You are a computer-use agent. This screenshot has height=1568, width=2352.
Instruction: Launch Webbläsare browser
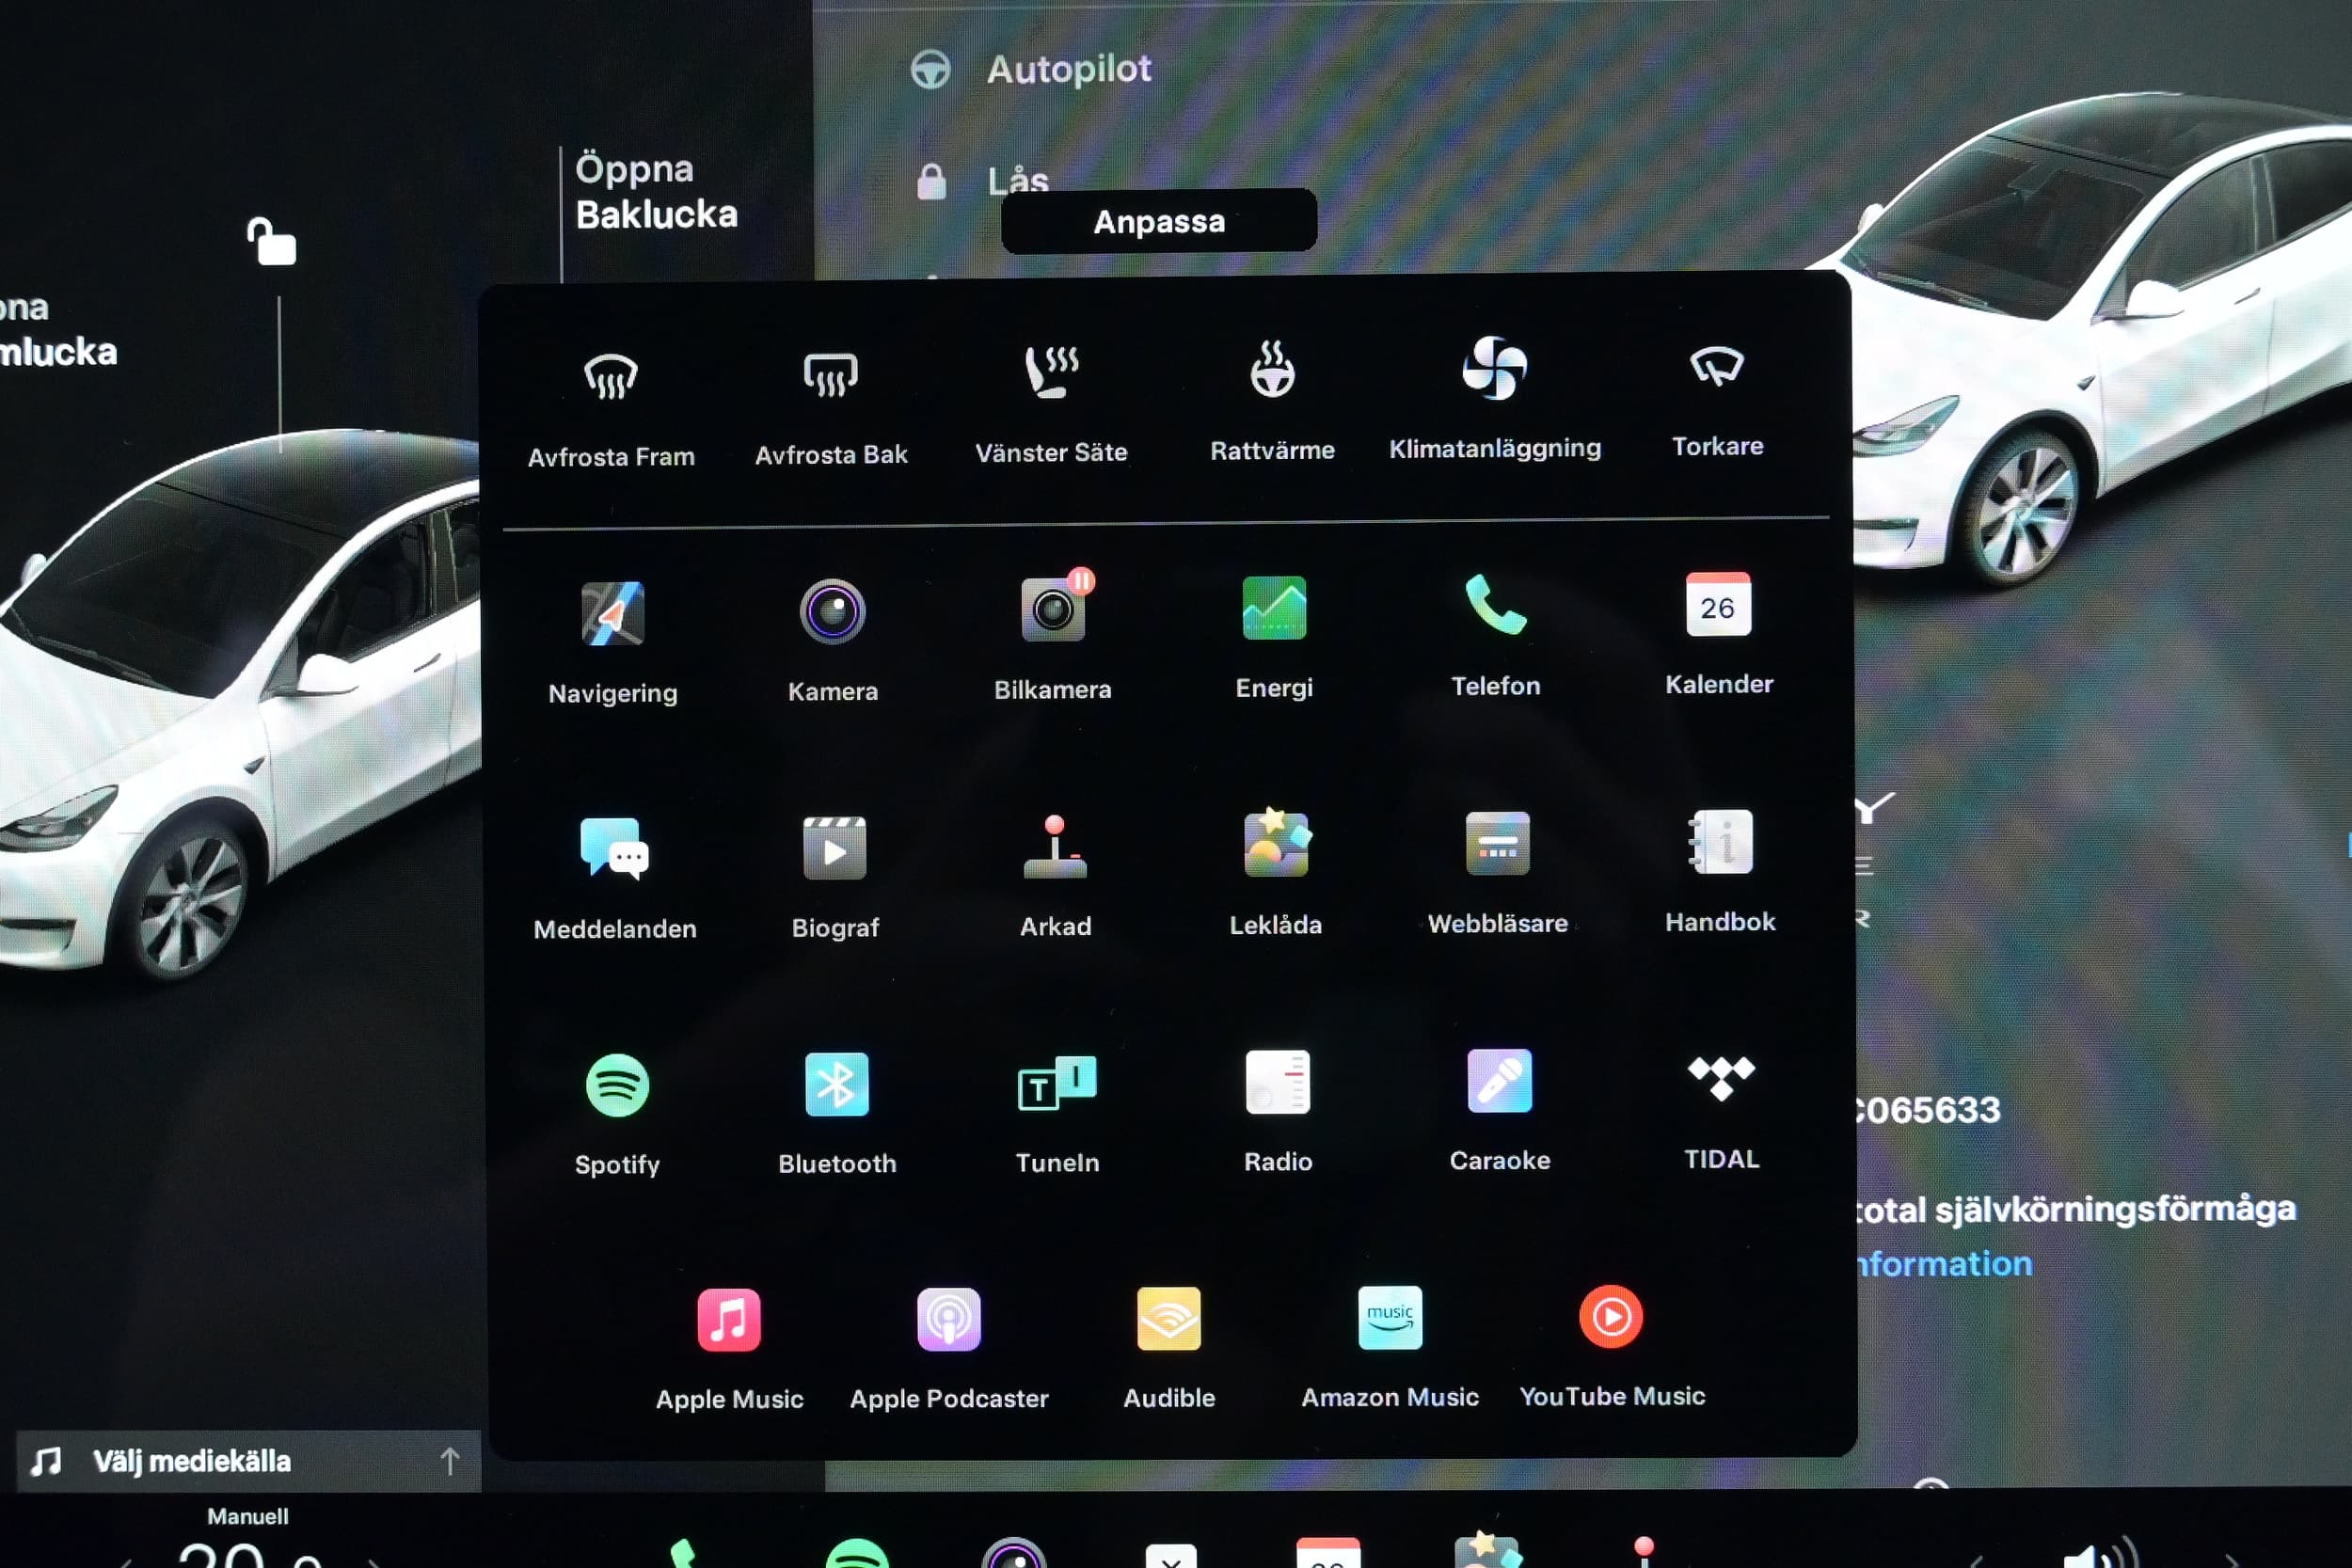(x=1497, y=871)
